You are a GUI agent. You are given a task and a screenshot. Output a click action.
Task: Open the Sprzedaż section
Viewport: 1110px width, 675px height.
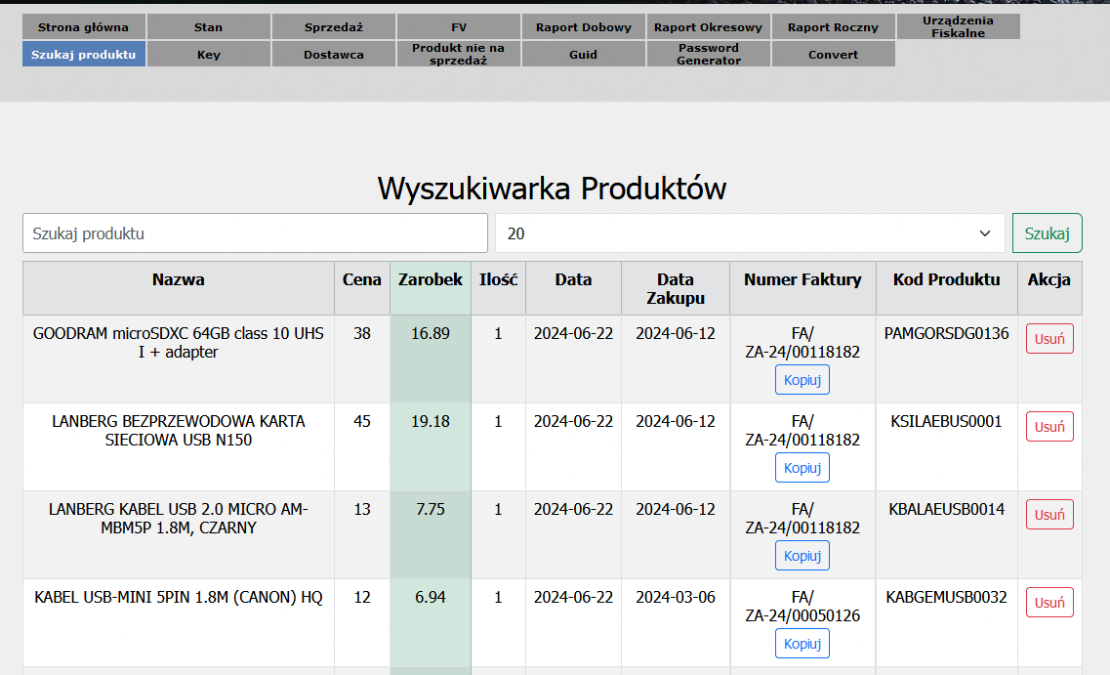(x=333, y=27)
